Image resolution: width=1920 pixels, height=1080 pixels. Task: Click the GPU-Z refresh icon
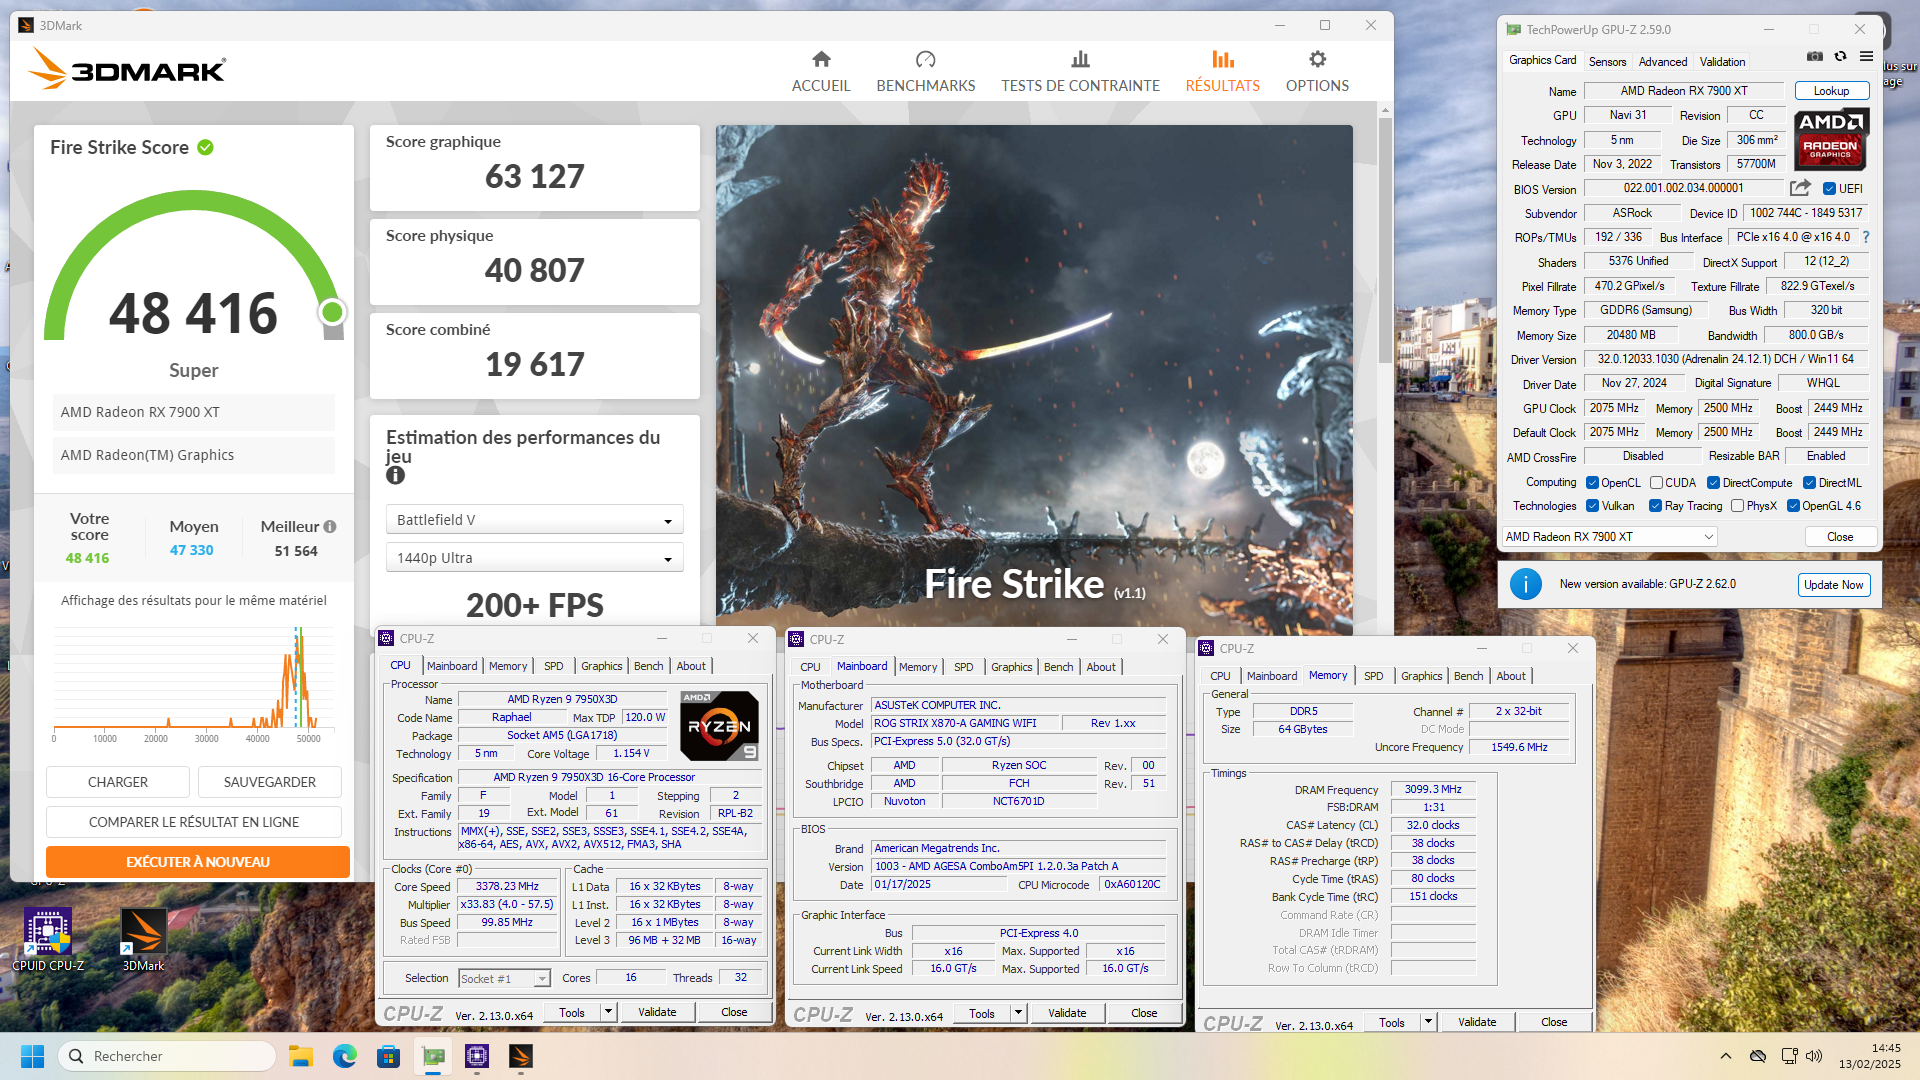point(1840,57)
